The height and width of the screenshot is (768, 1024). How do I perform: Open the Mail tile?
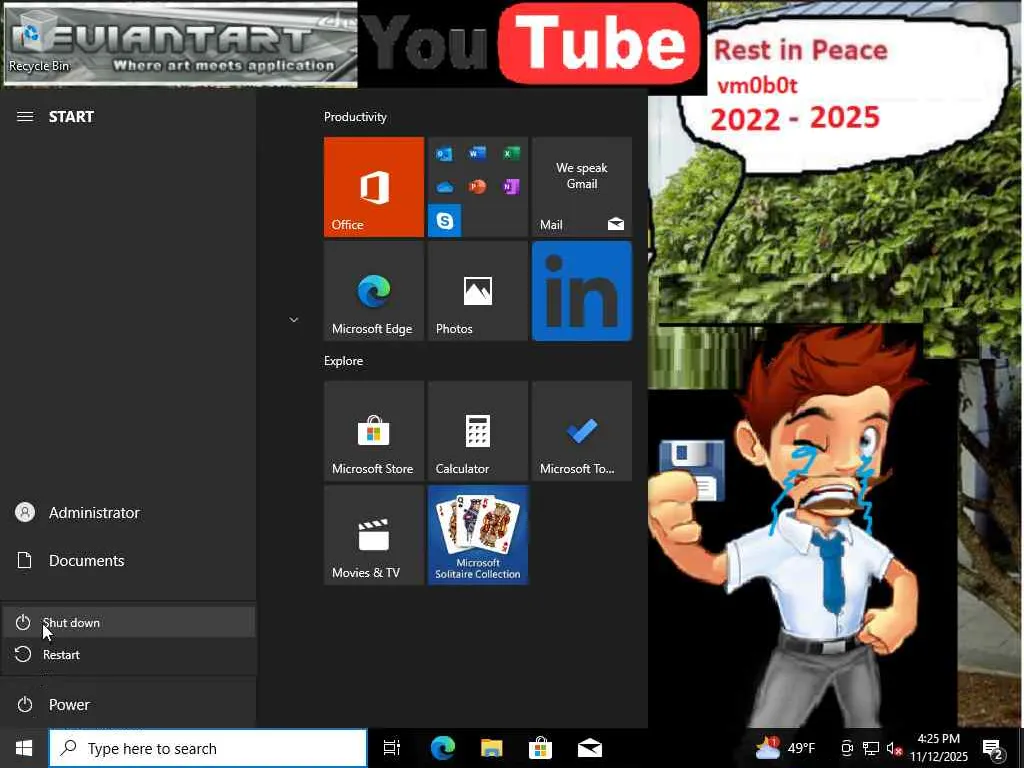581,187
